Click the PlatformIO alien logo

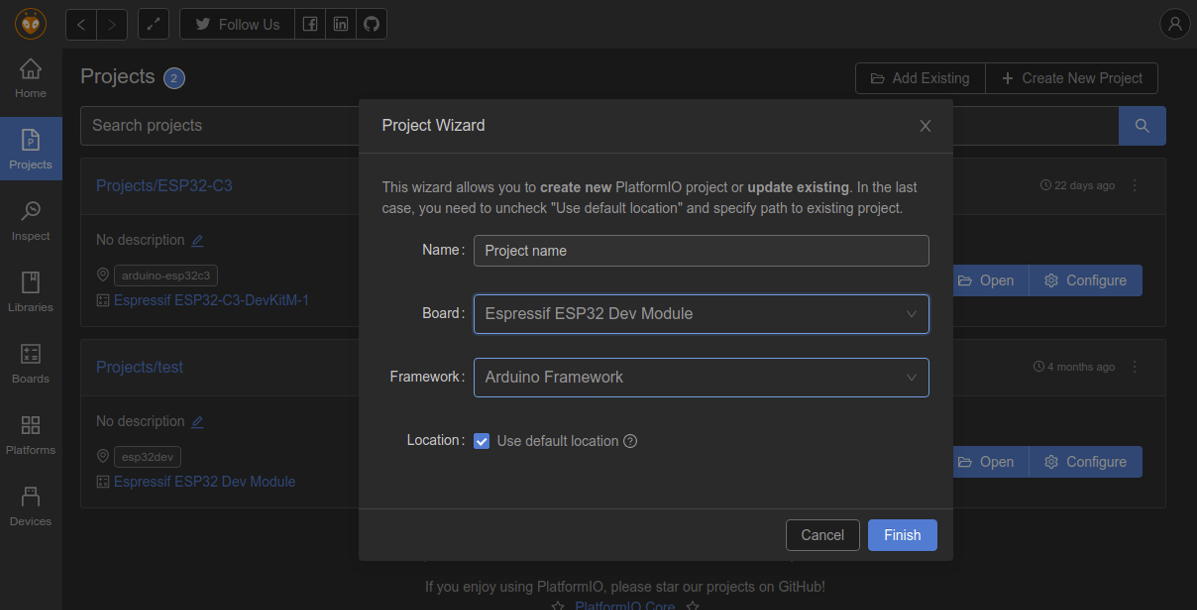point(31,24)
